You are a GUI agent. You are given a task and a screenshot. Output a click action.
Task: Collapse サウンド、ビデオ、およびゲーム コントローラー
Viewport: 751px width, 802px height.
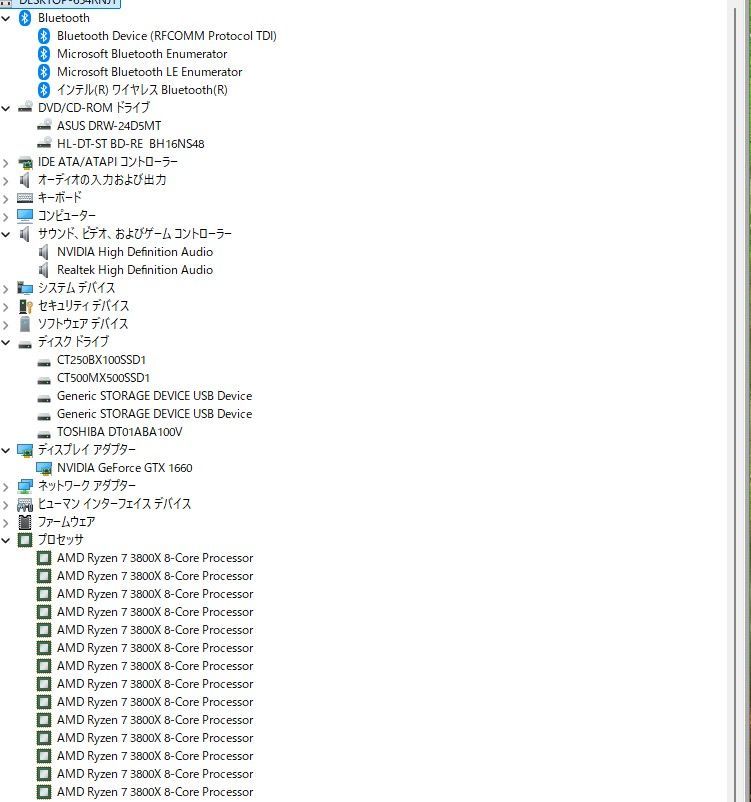pos(6,235)
